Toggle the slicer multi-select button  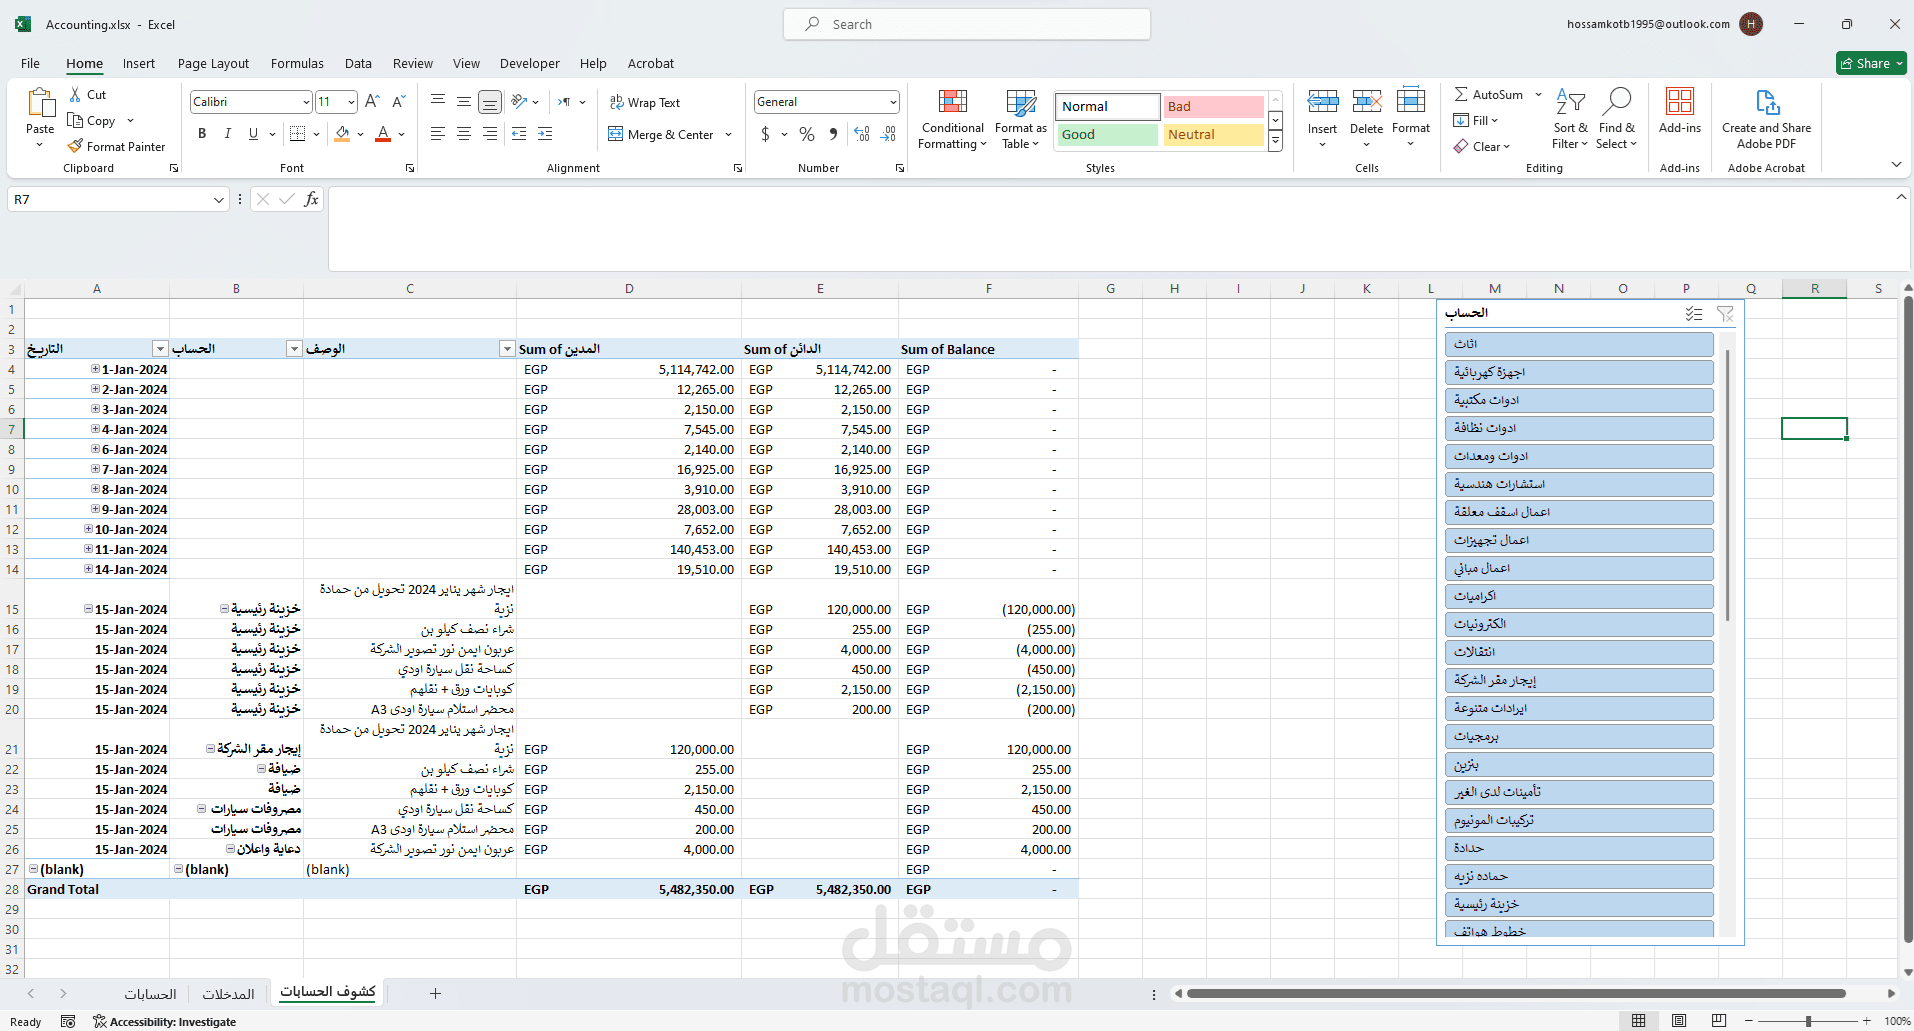(x=1693, y=313)
